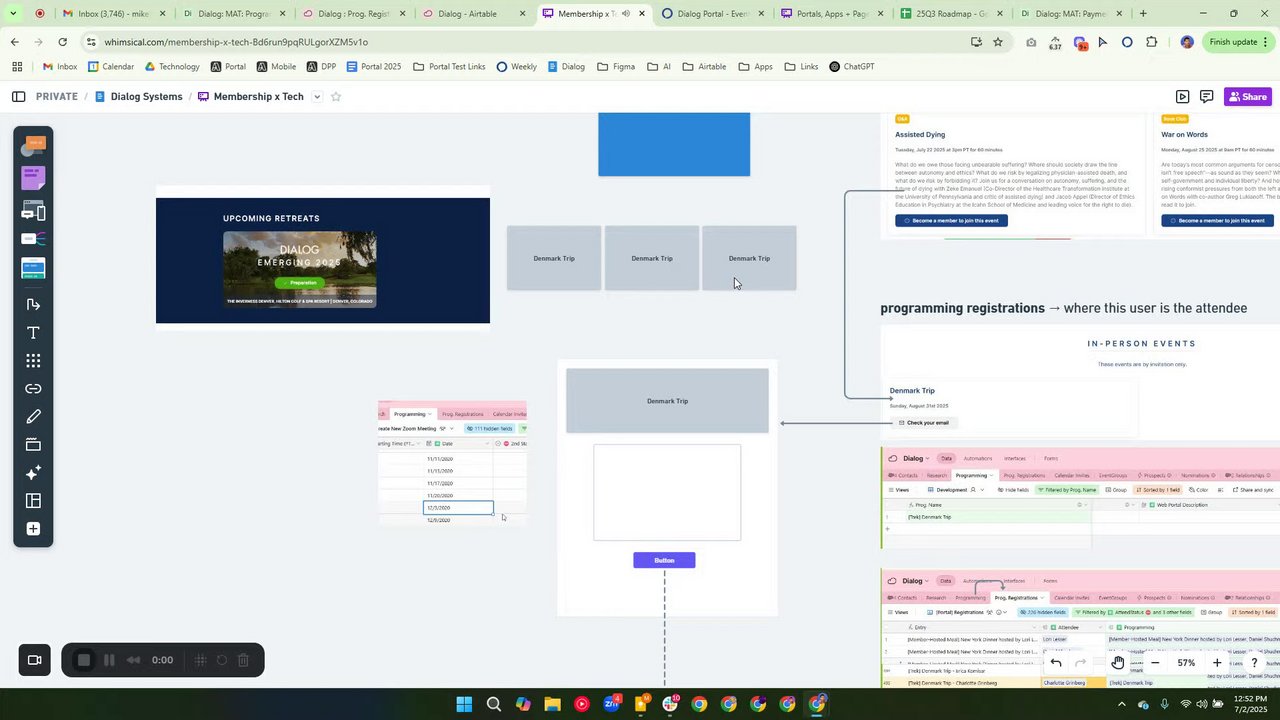
Task: Go back in browser history
Action: click(14, 42)
